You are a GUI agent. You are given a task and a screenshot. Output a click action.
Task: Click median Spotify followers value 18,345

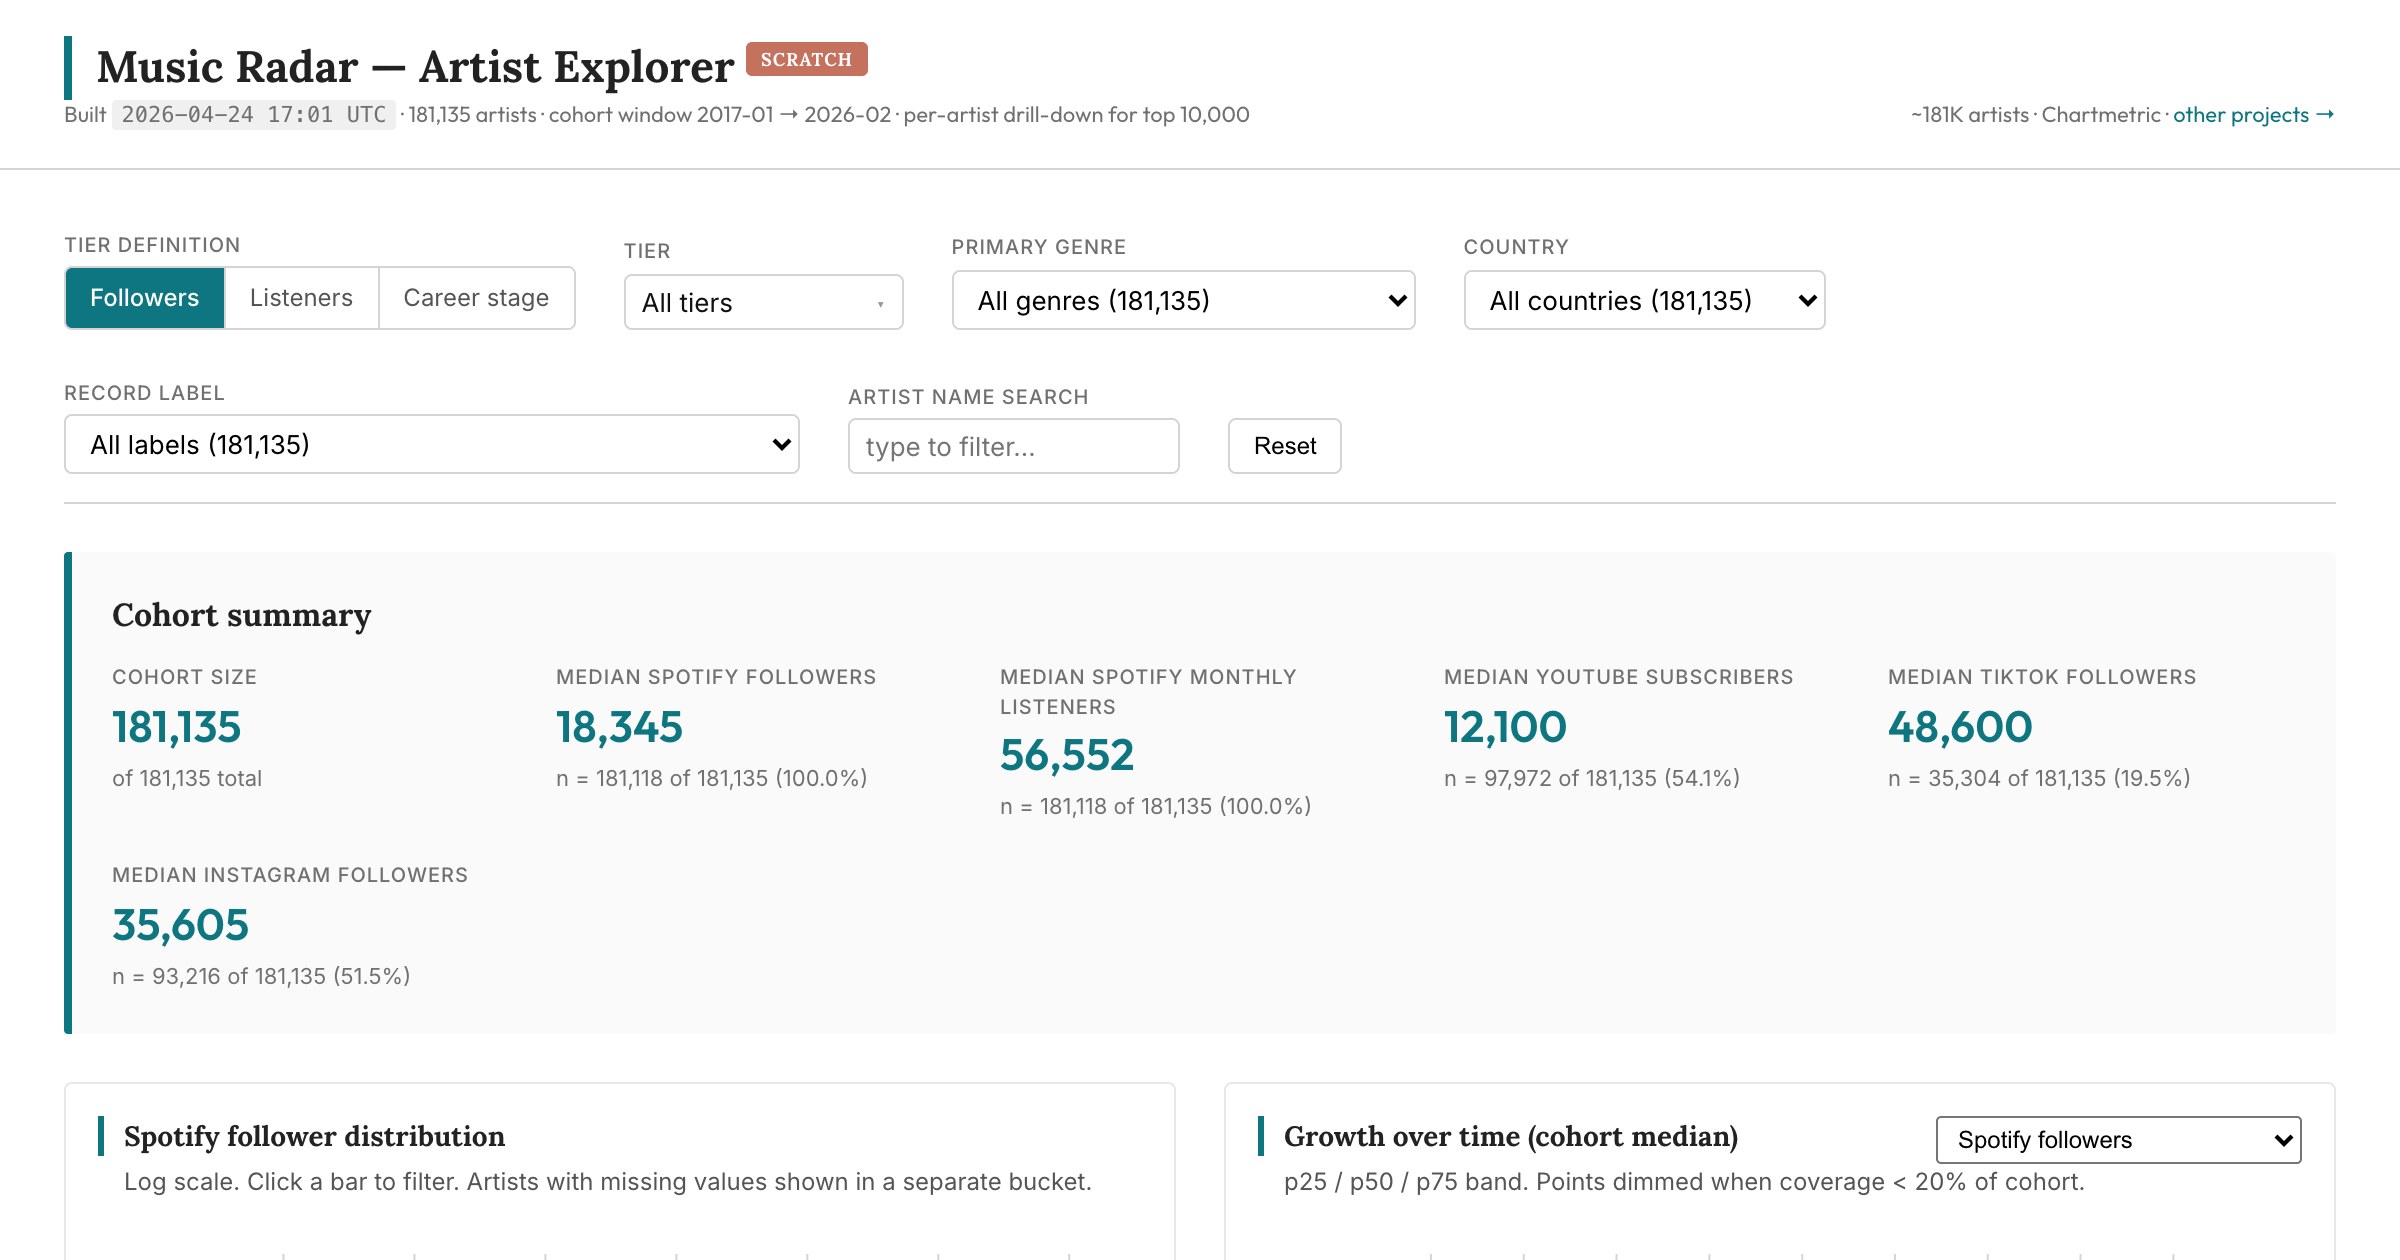tap(619, 727)
